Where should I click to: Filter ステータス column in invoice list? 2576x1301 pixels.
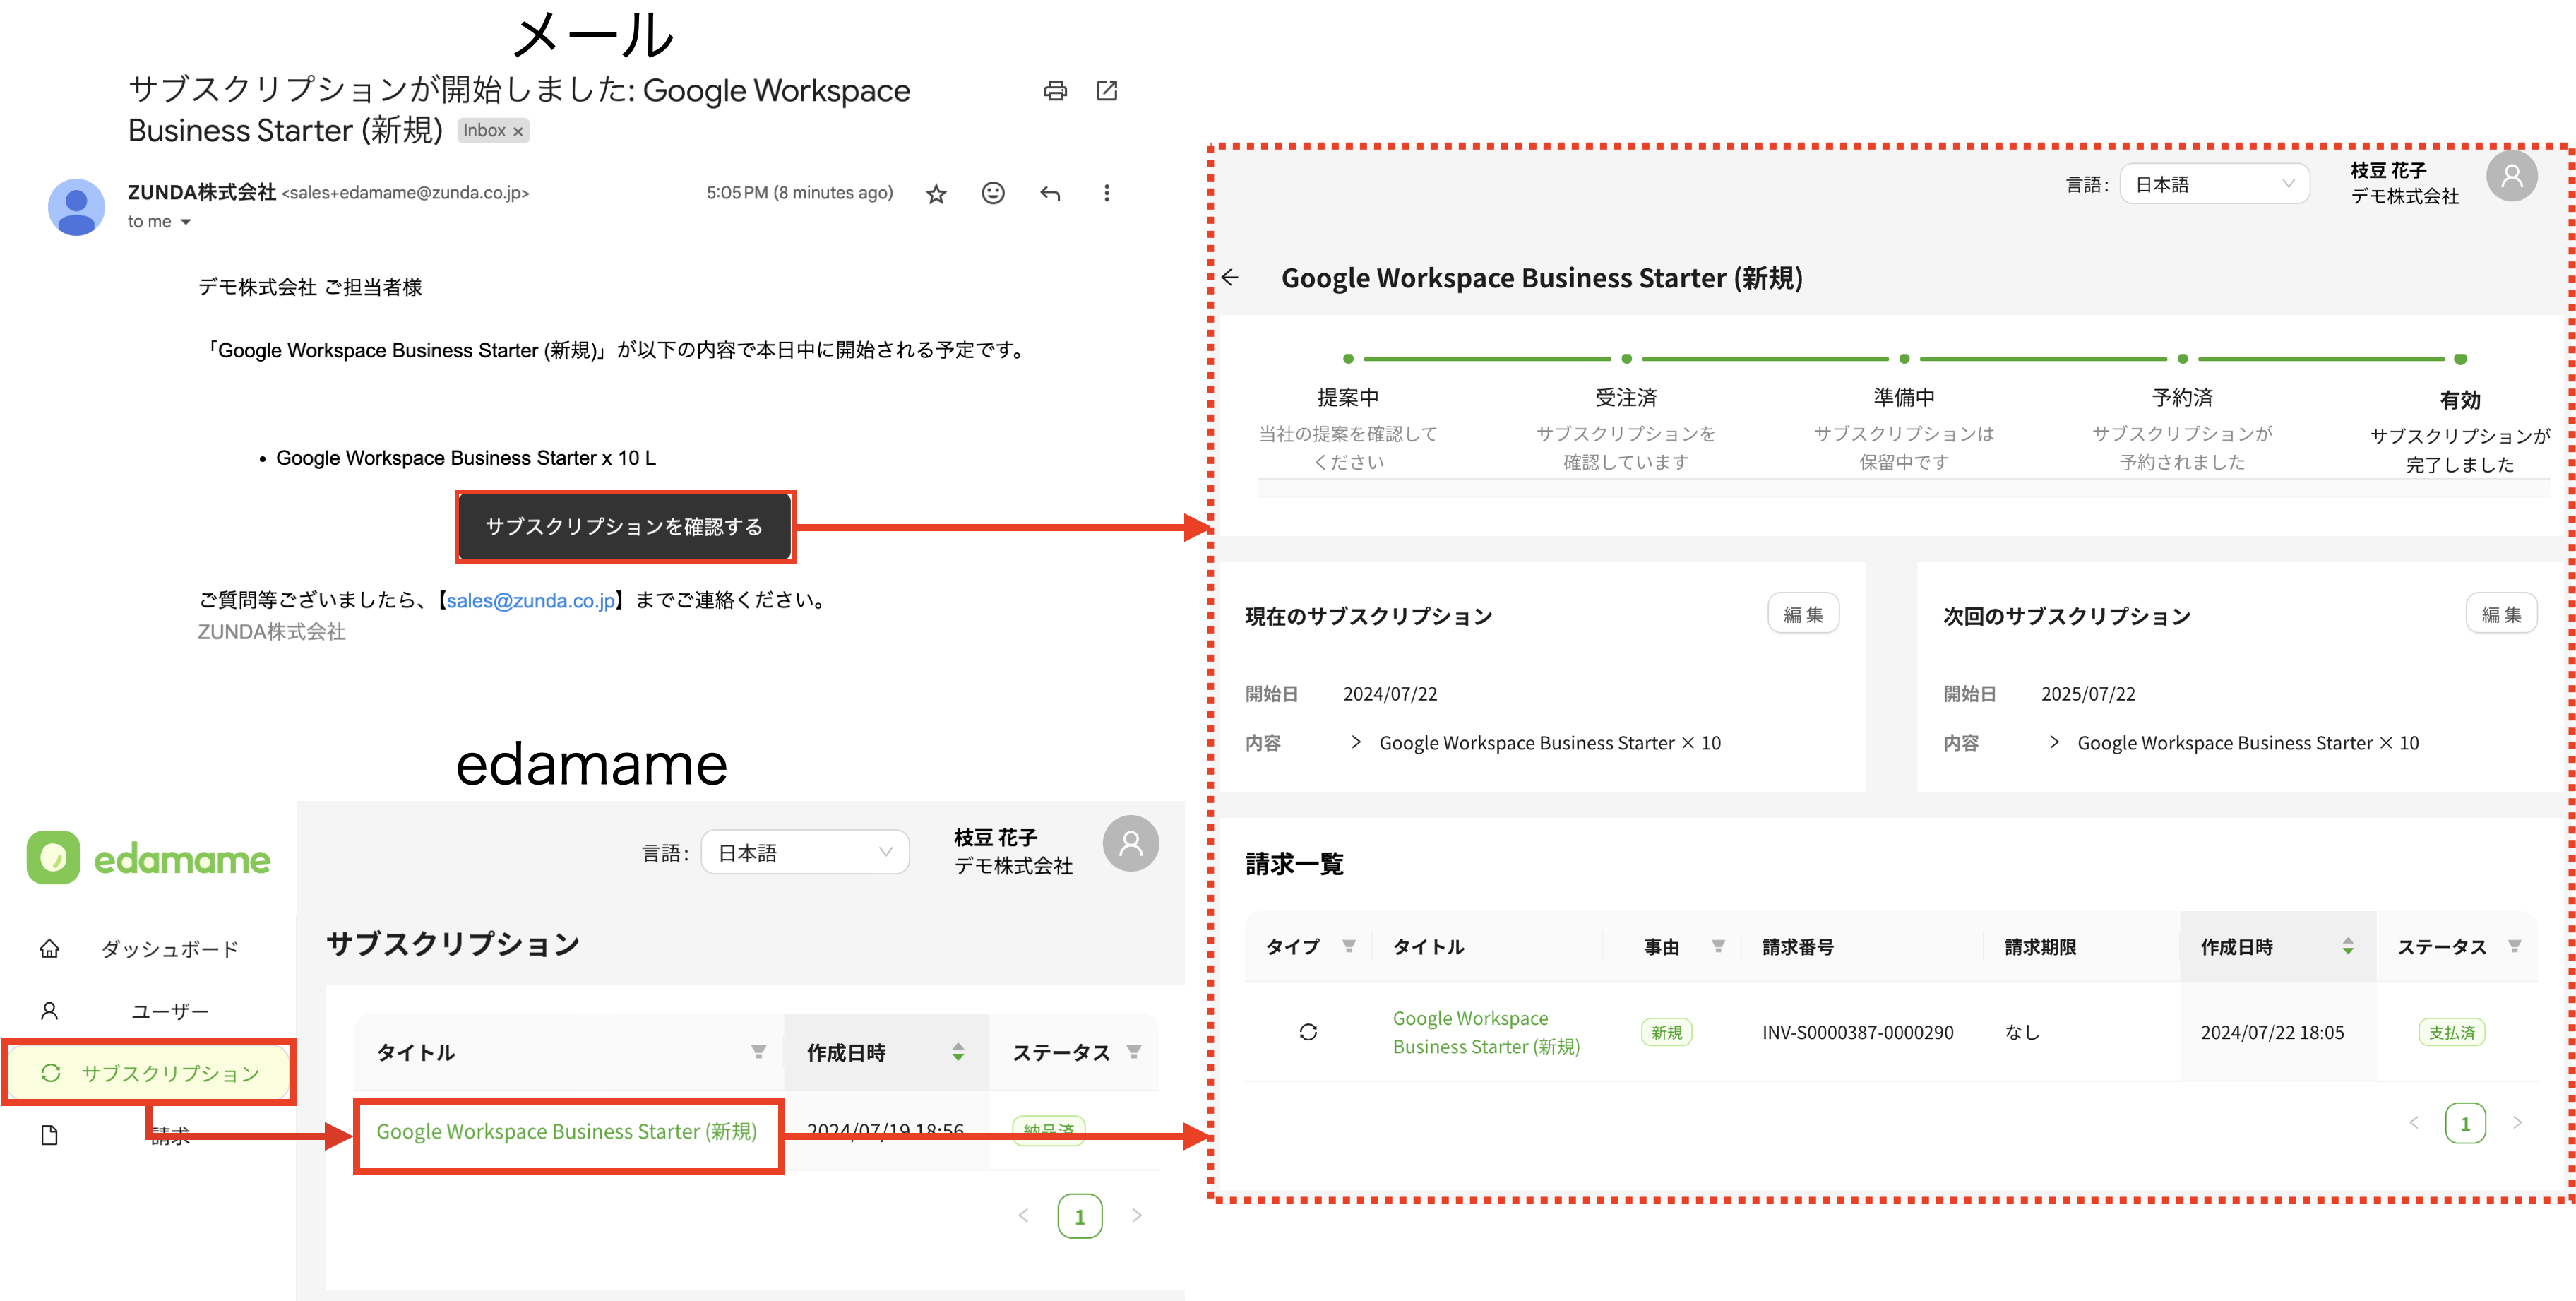(2515, 946)
